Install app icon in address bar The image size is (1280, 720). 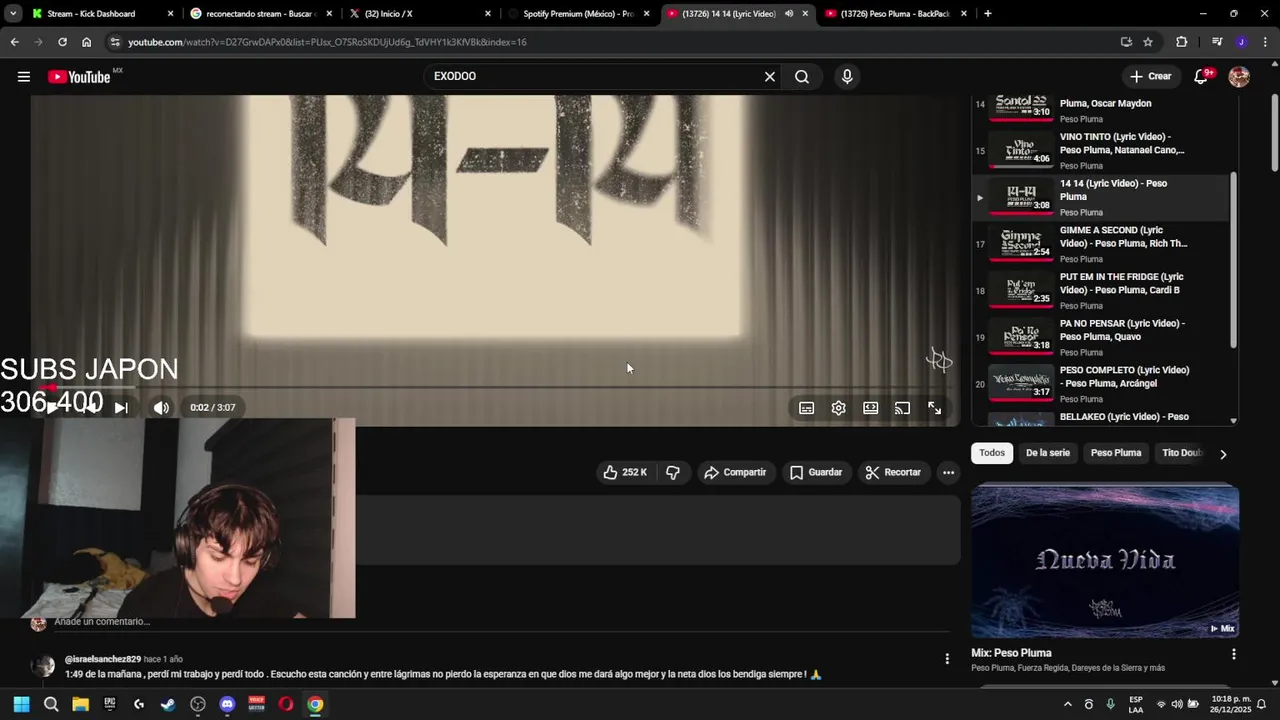click(x=1126, y=42)
